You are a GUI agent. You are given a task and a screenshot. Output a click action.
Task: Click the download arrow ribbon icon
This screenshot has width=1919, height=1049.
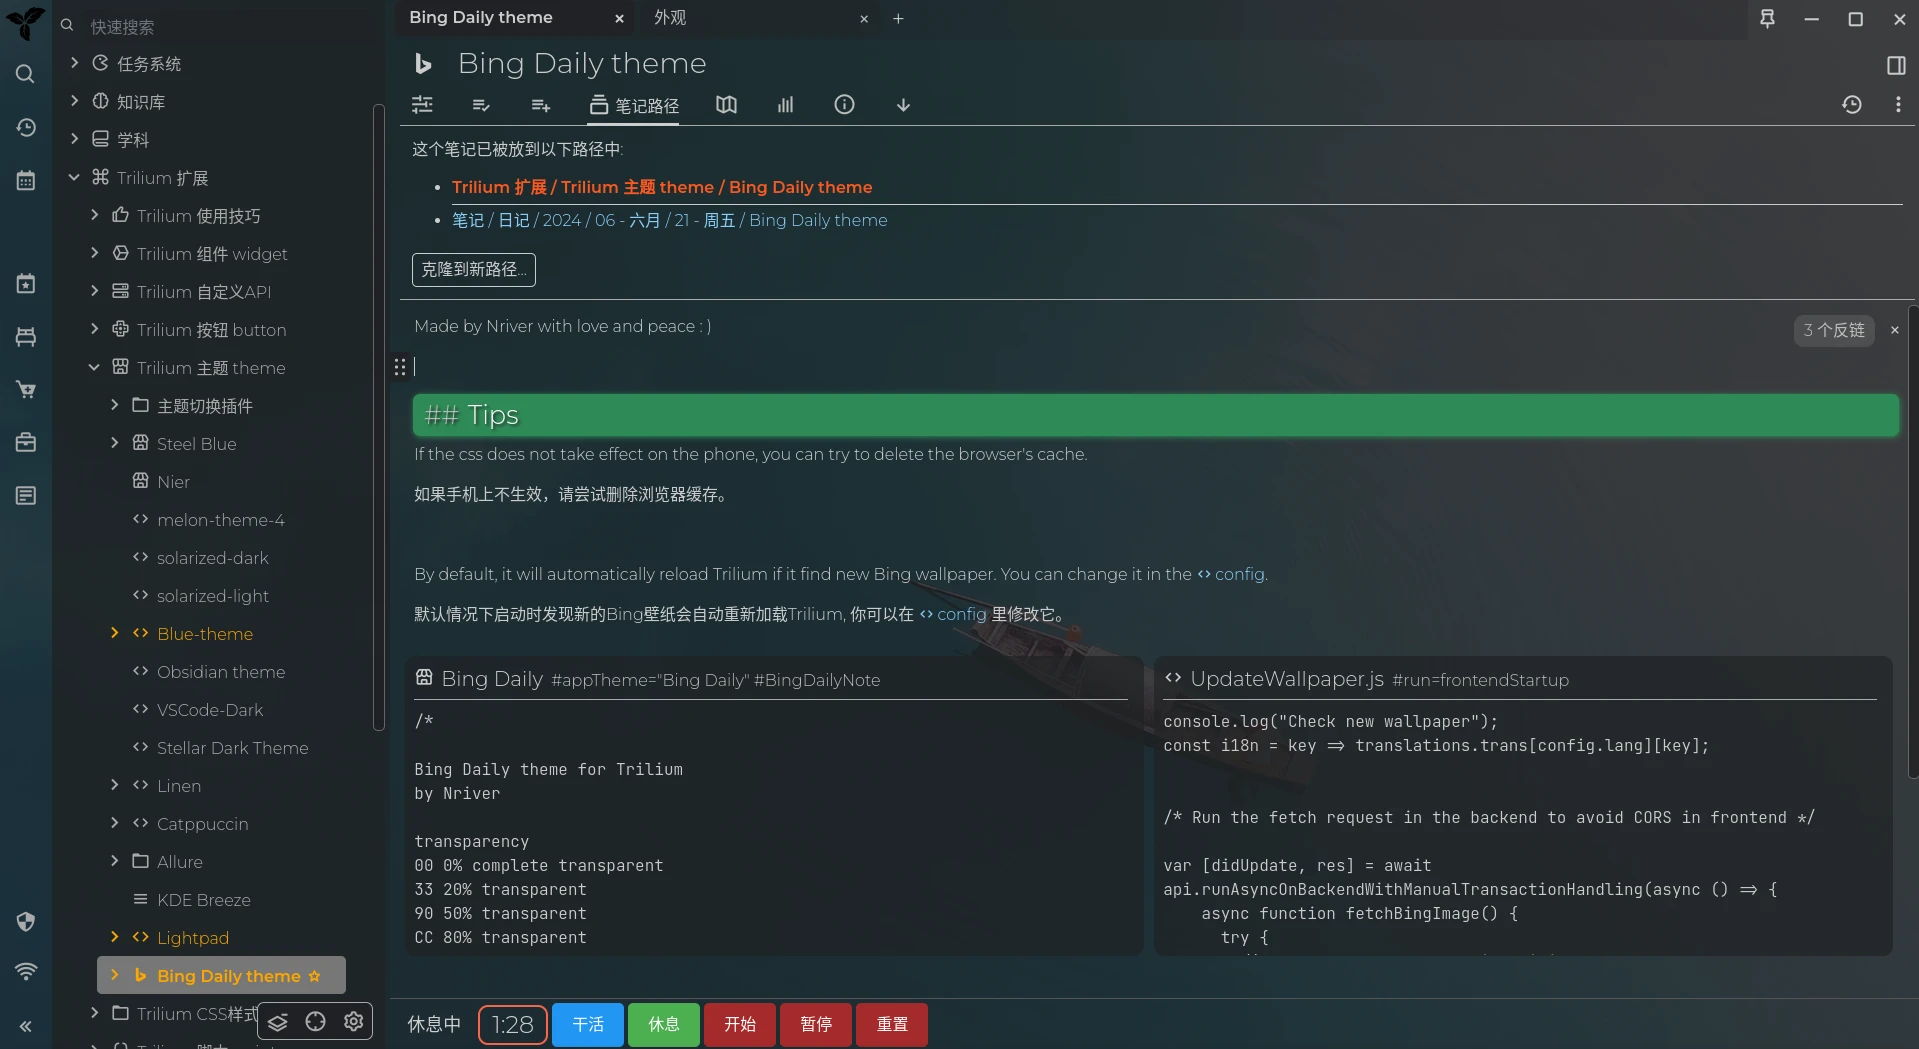pos(903,104)
